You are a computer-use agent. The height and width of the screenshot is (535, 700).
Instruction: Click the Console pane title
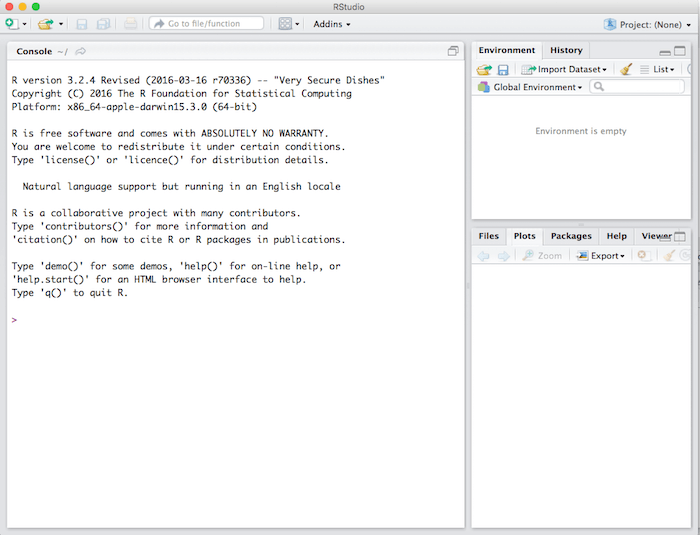click(x=34, y=51)
